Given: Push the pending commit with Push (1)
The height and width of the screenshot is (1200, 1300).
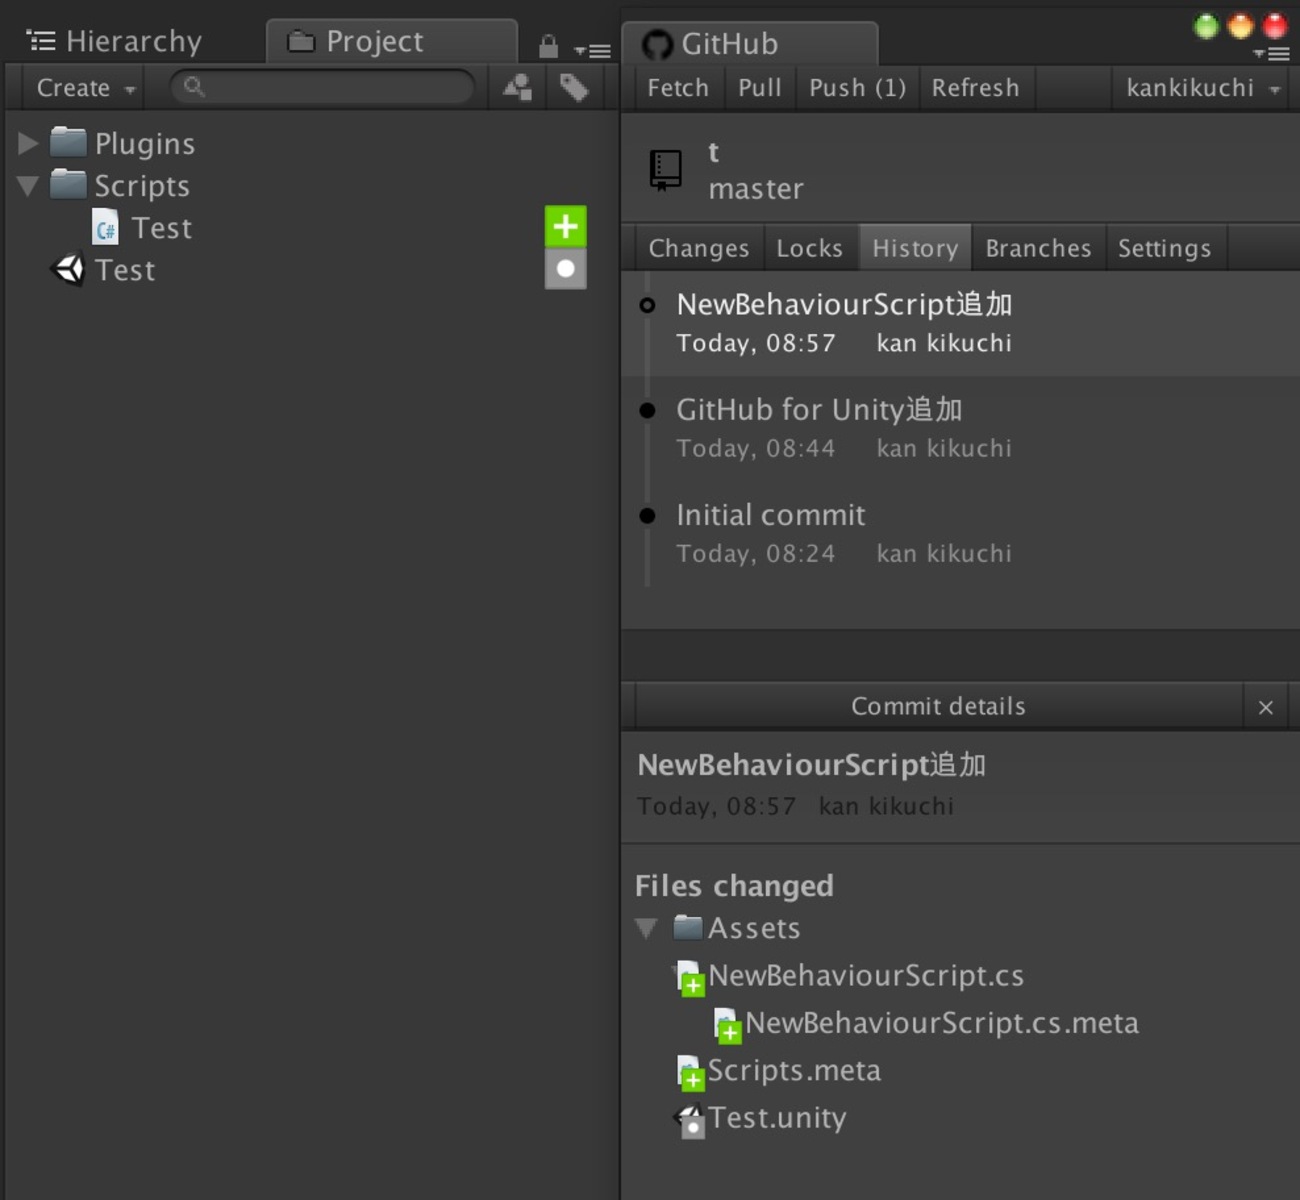Looking at the screenshot, I should [x=855, y=88].
